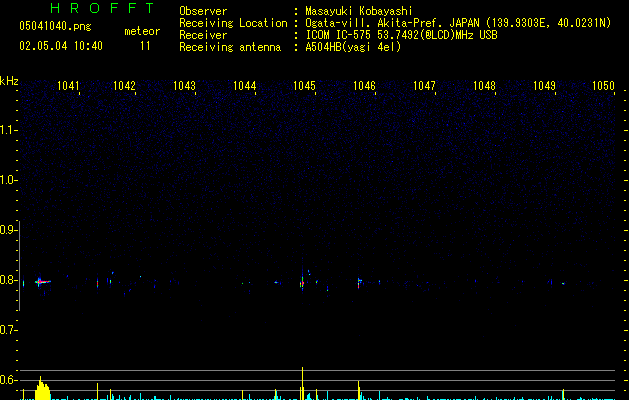This screenshot has width=629, height=400.
Task: Click the HROFFT title text
Action: coord(102,8)
